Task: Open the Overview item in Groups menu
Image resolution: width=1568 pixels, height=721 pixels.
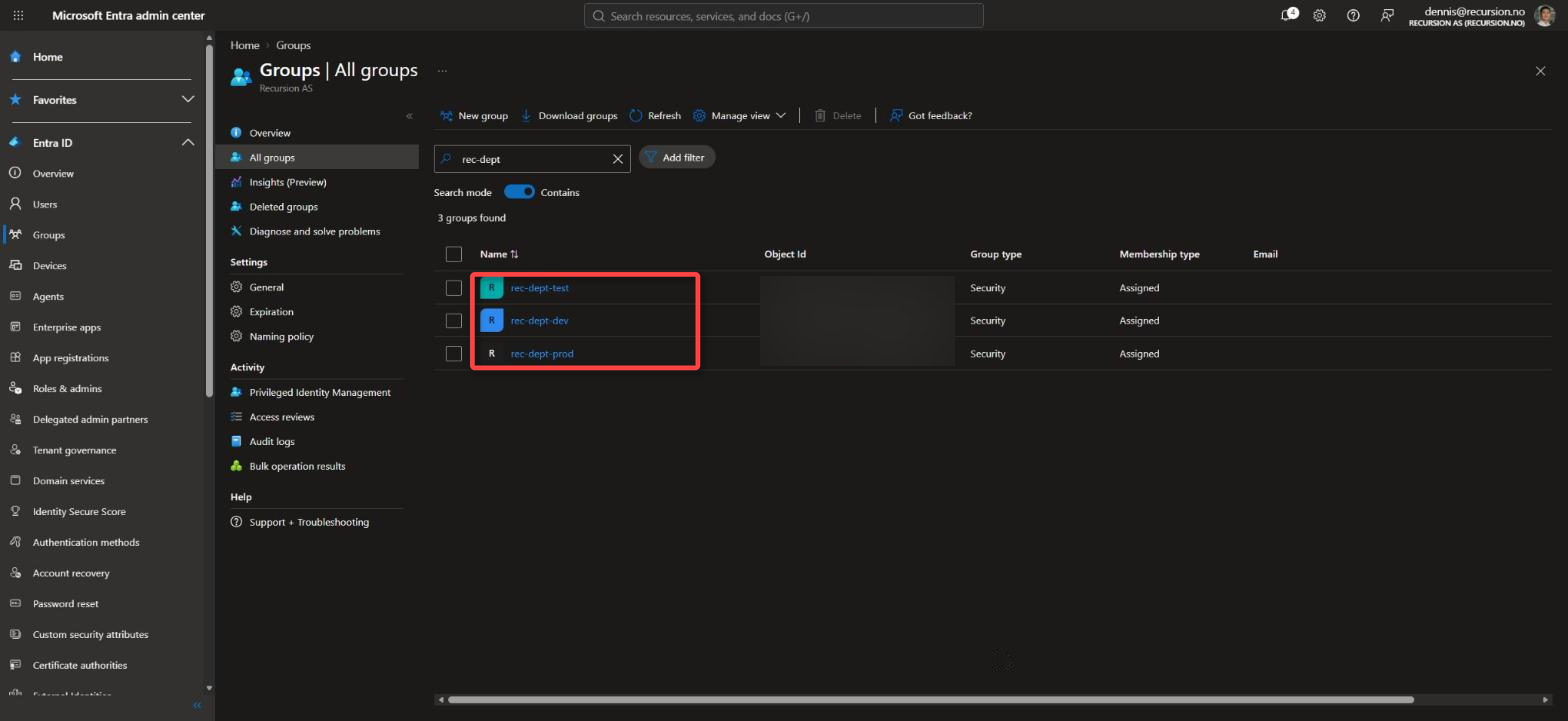Action: coord(270,133)
